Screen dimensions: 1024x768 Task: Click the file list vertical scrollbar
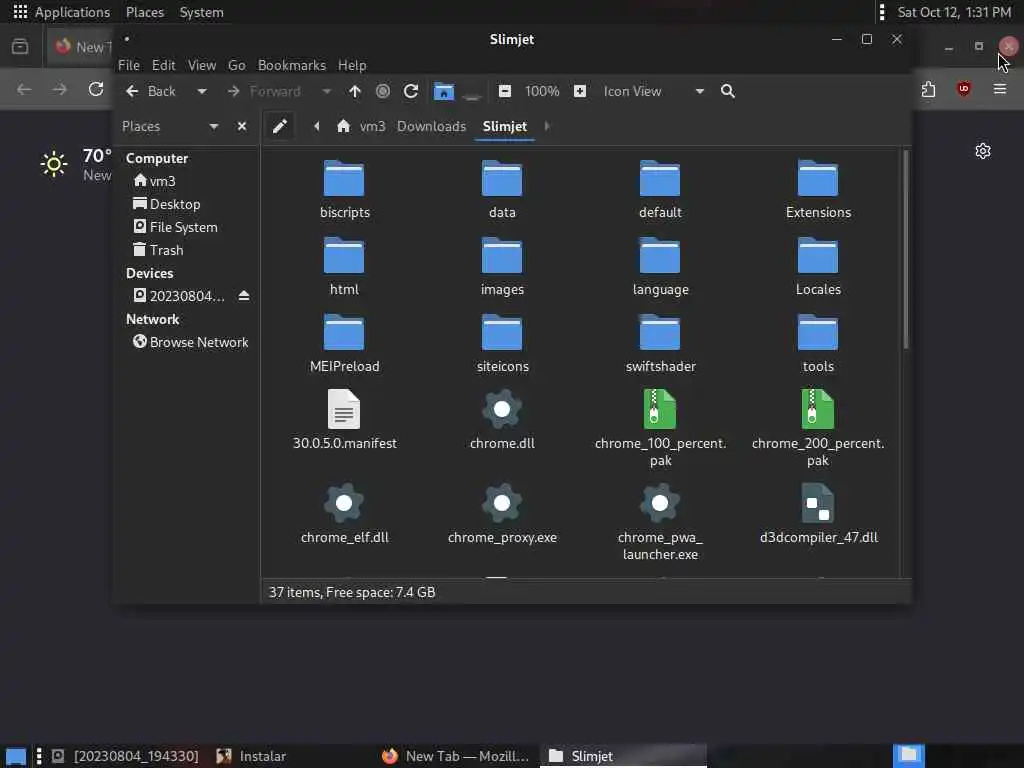(x=906, y=250)
